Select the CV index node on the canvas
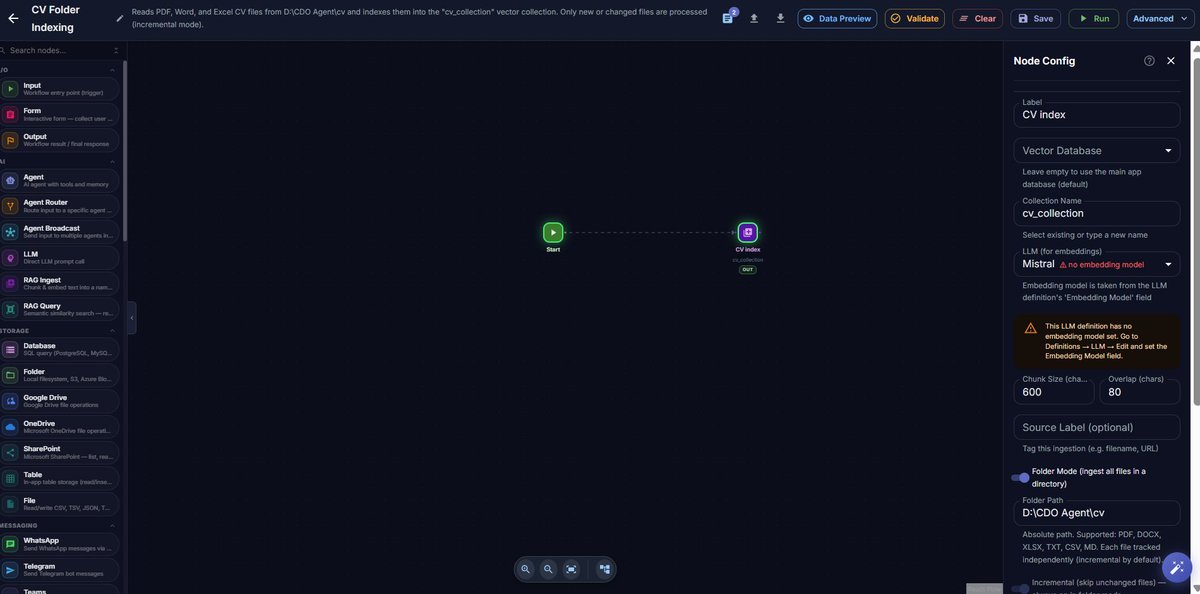Viewport: 1200px width, 594px height. pos(748,232)
